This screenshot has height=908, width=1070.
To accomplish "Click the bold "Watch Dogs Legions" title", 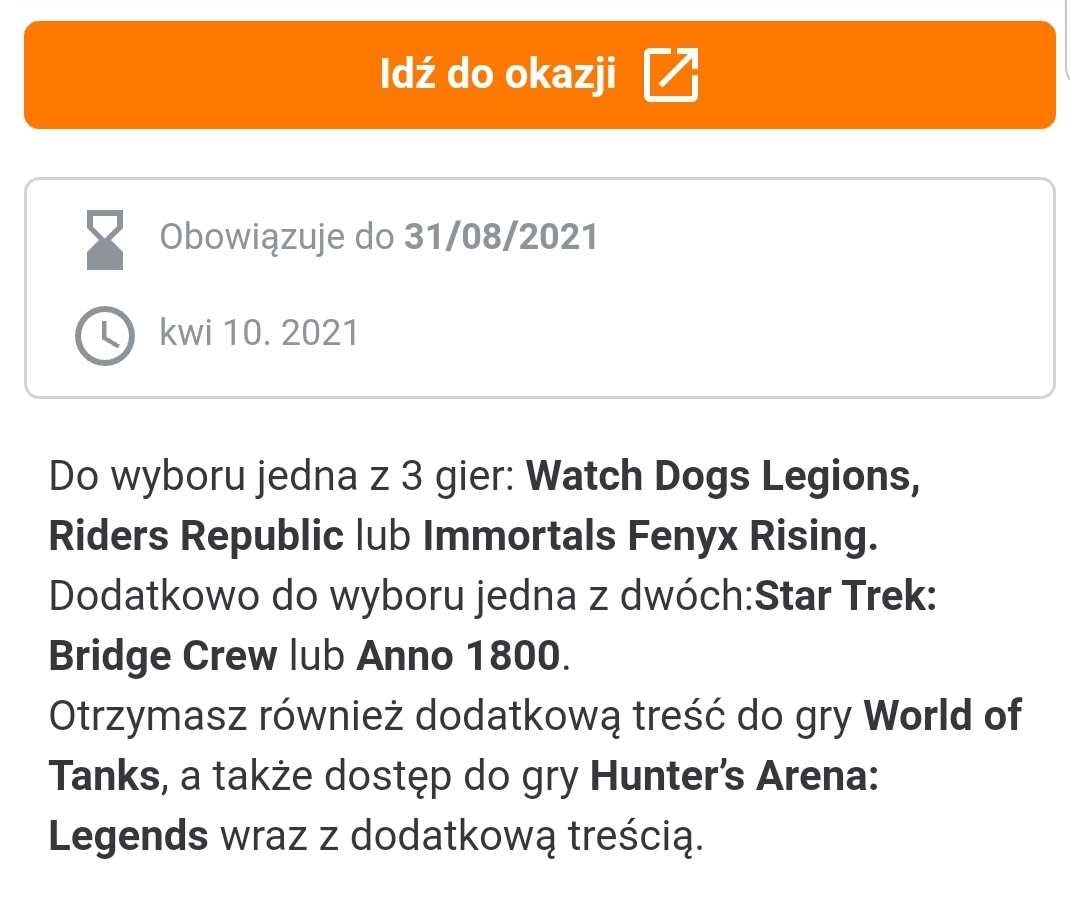I will pyautogui.click(x=723, y=477).
